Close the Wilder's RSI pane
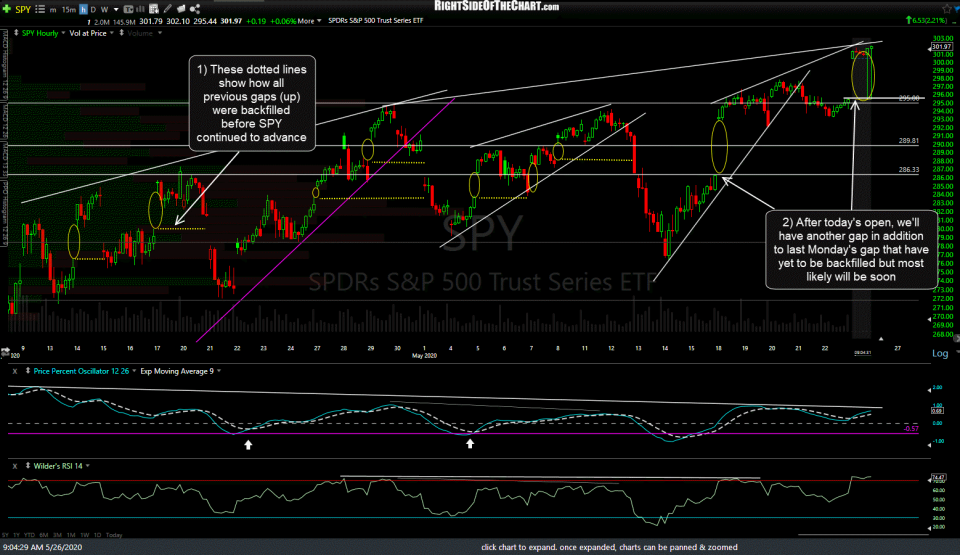This screenshot has width=960, height=555. (15, 466)
